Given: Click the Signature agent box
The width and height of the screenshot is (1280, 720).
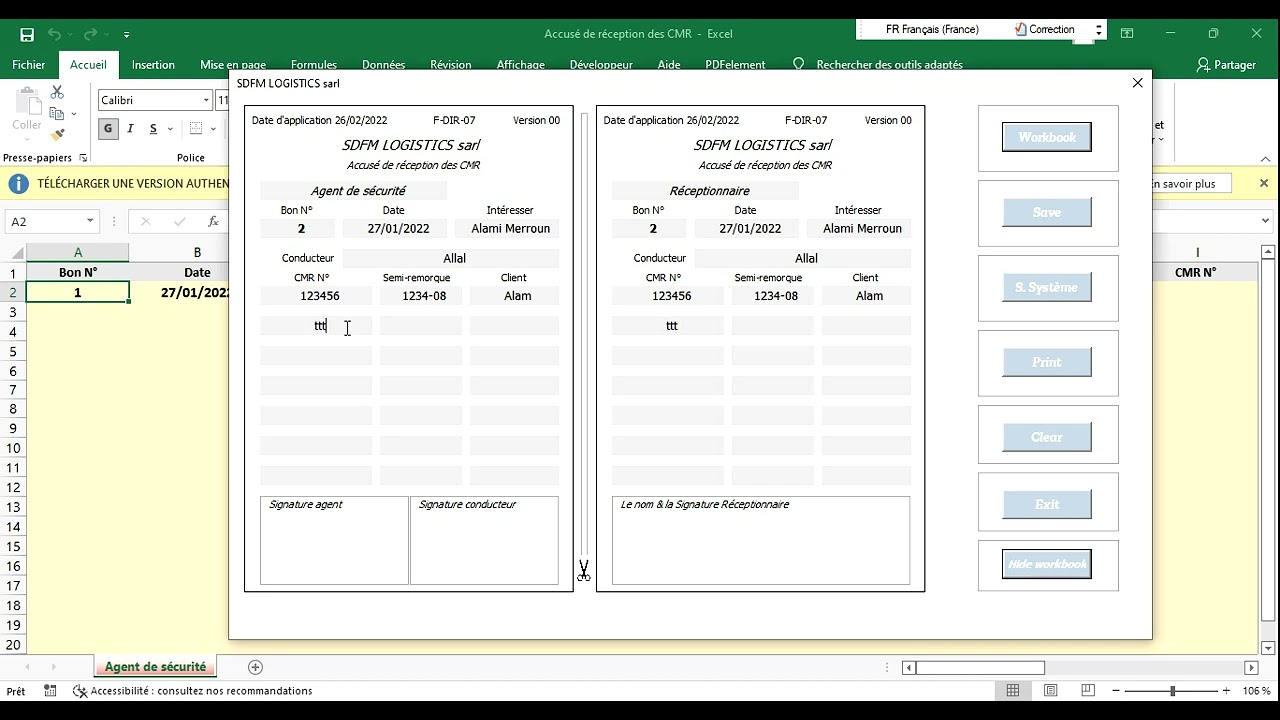Looking at the screenshot, I should pyautogui.click(x=334, y=540).
